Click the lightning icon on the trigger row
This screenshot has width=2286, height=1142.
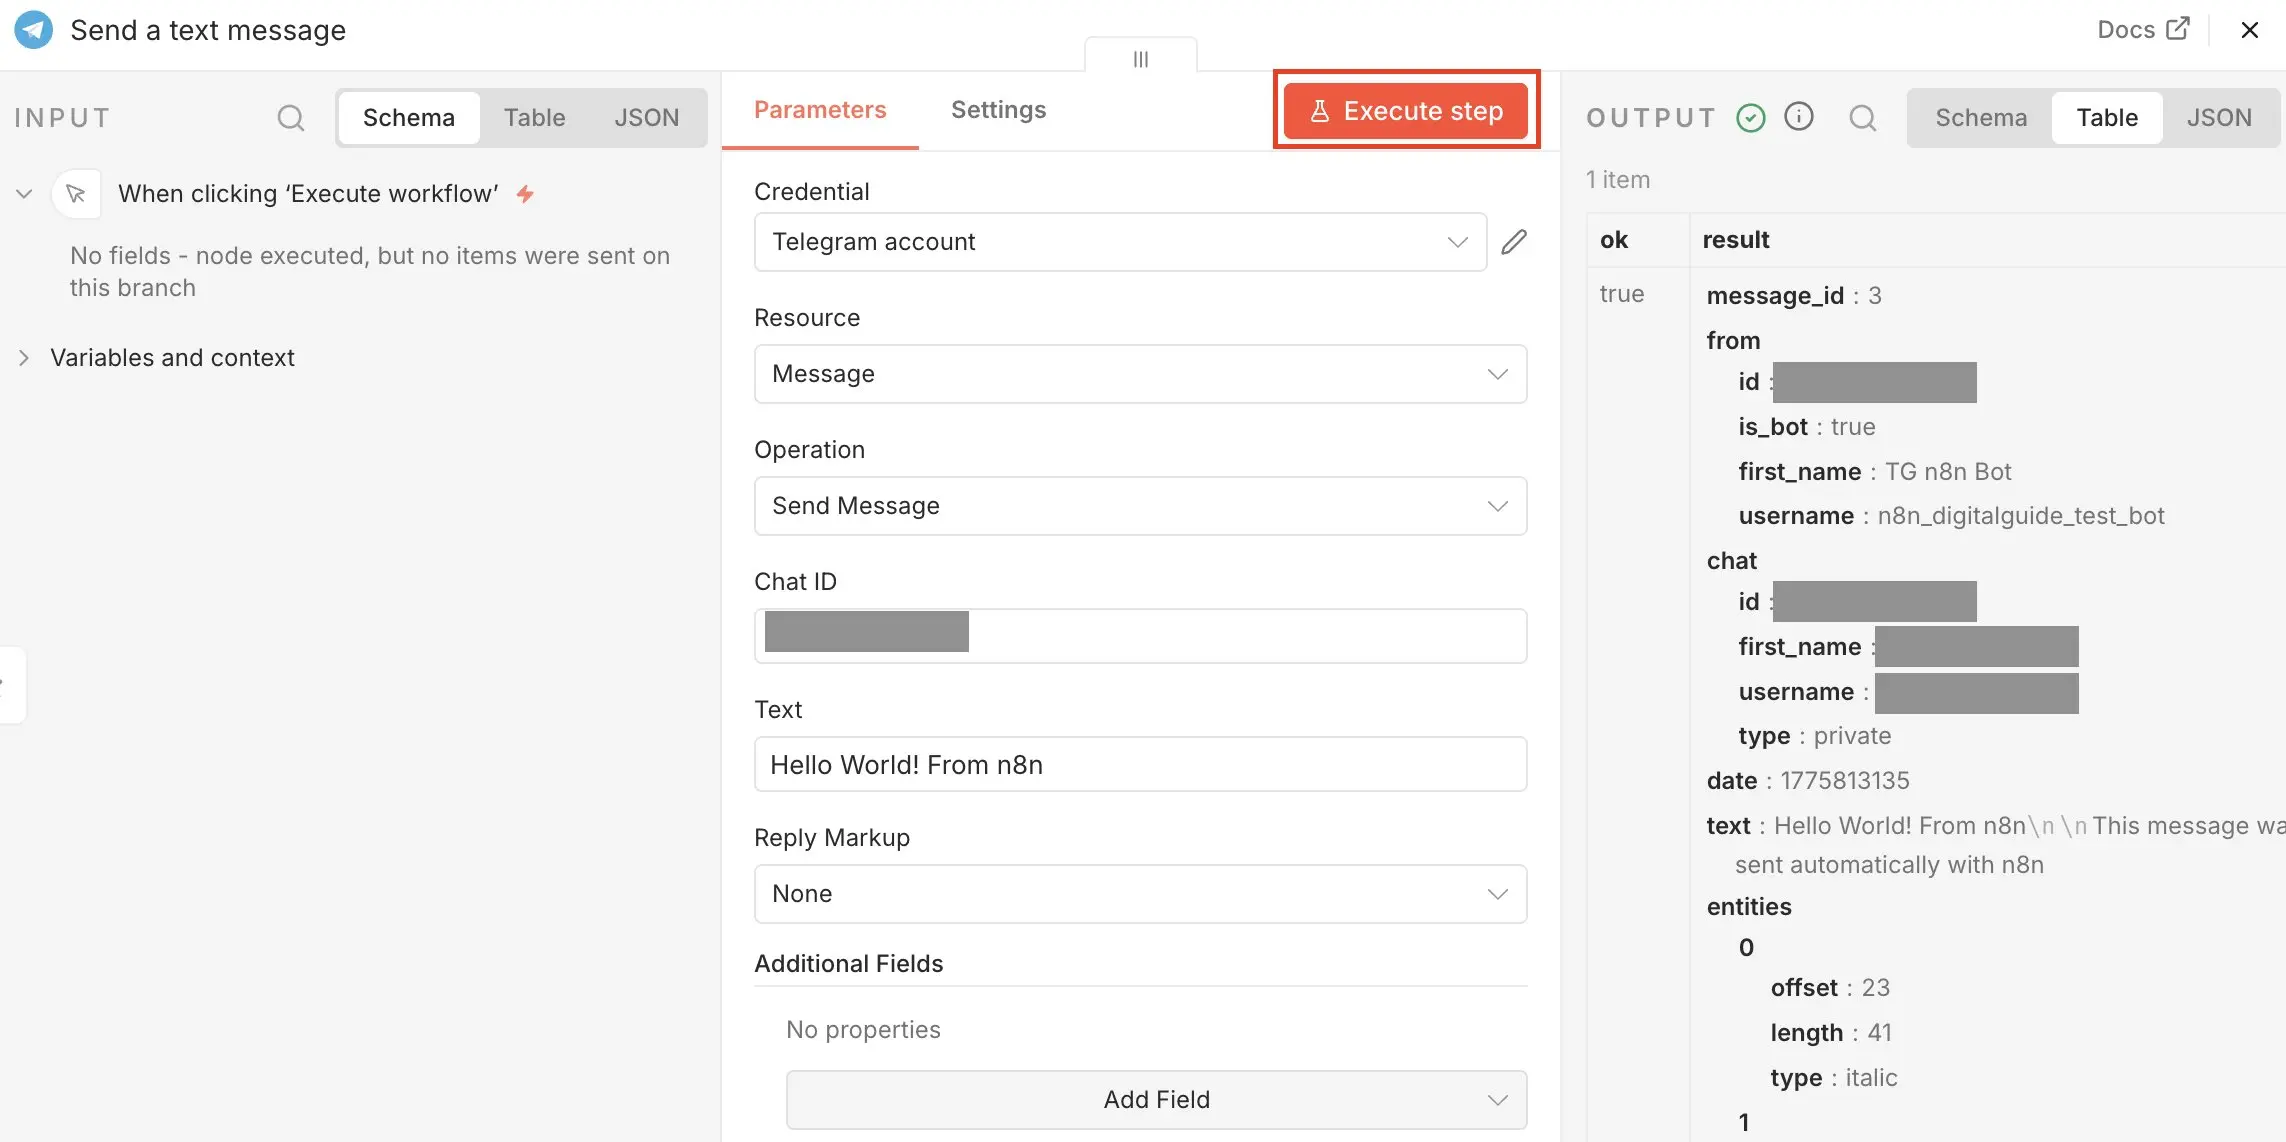tap(524, 193)
